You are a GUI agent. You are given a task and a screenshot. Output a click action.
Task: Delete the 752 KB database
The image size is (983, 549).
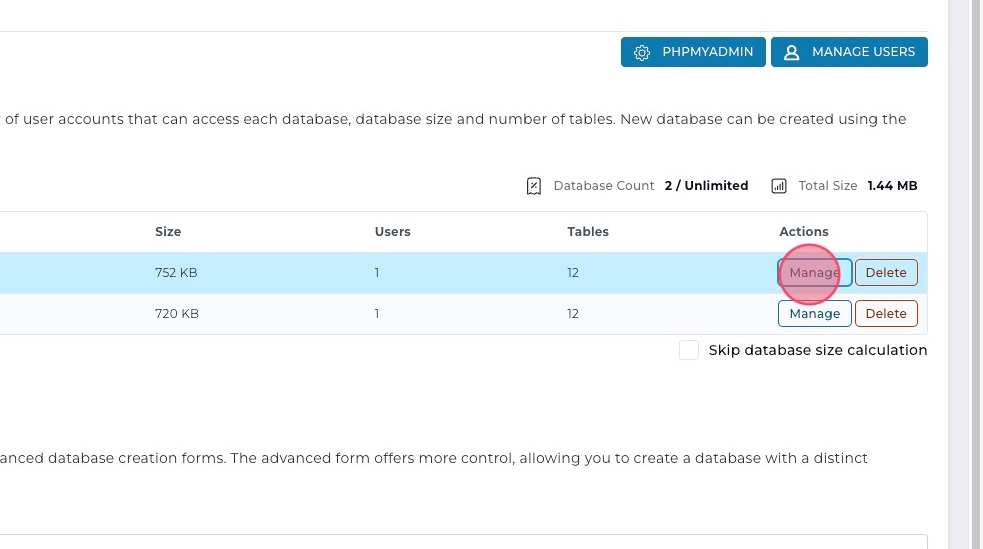point(886,273)
